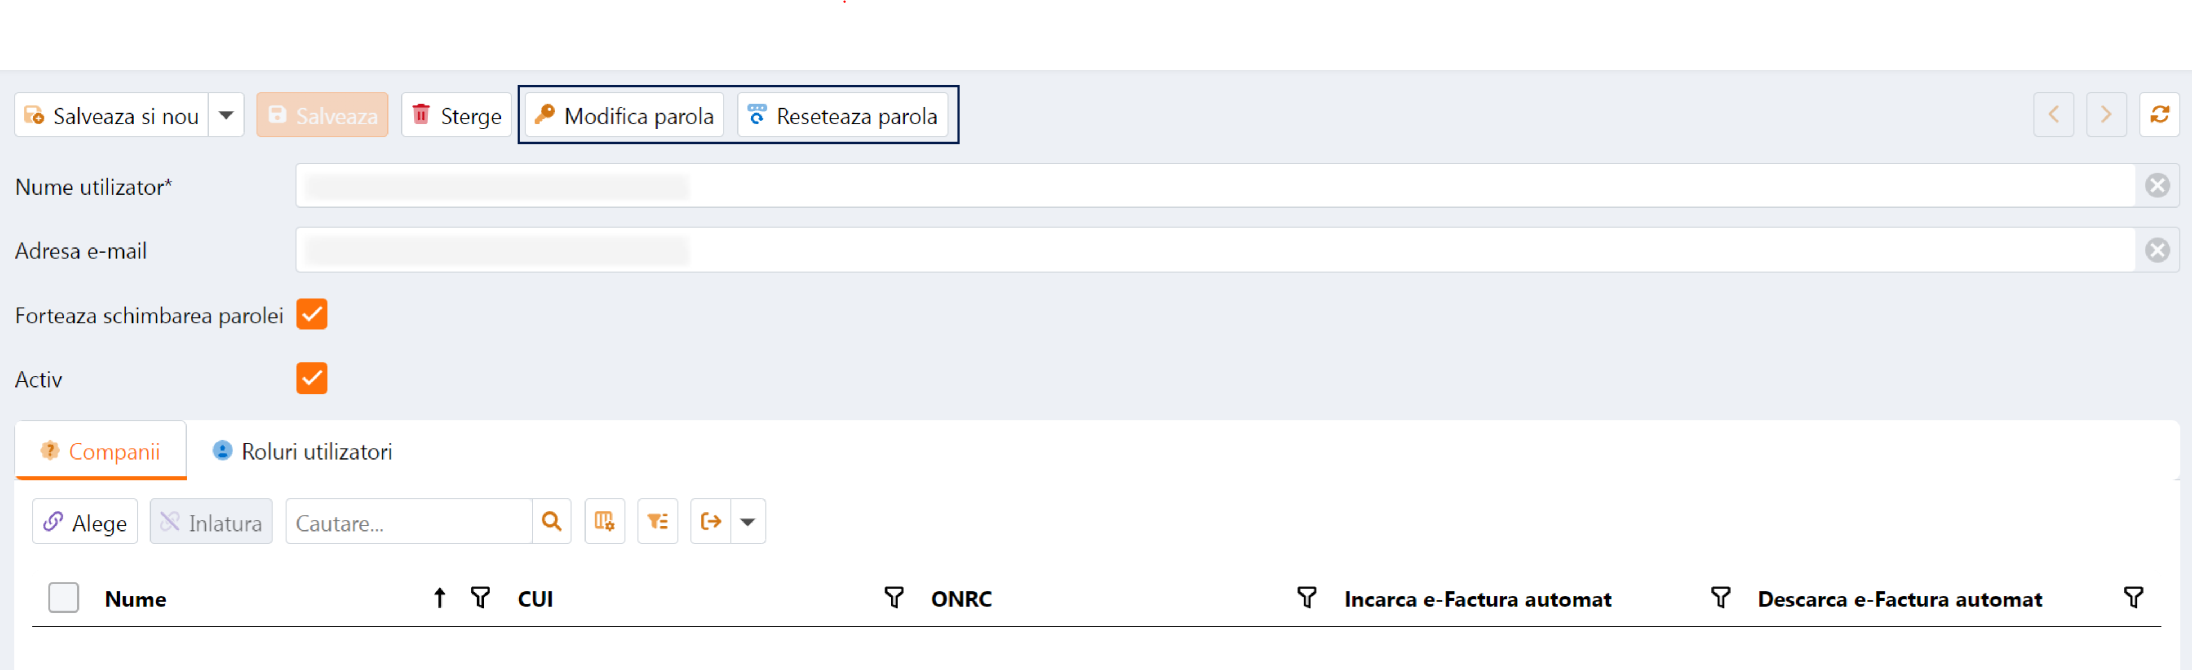
Task: Go to previous record arrow
Action: pos(2053,115)
